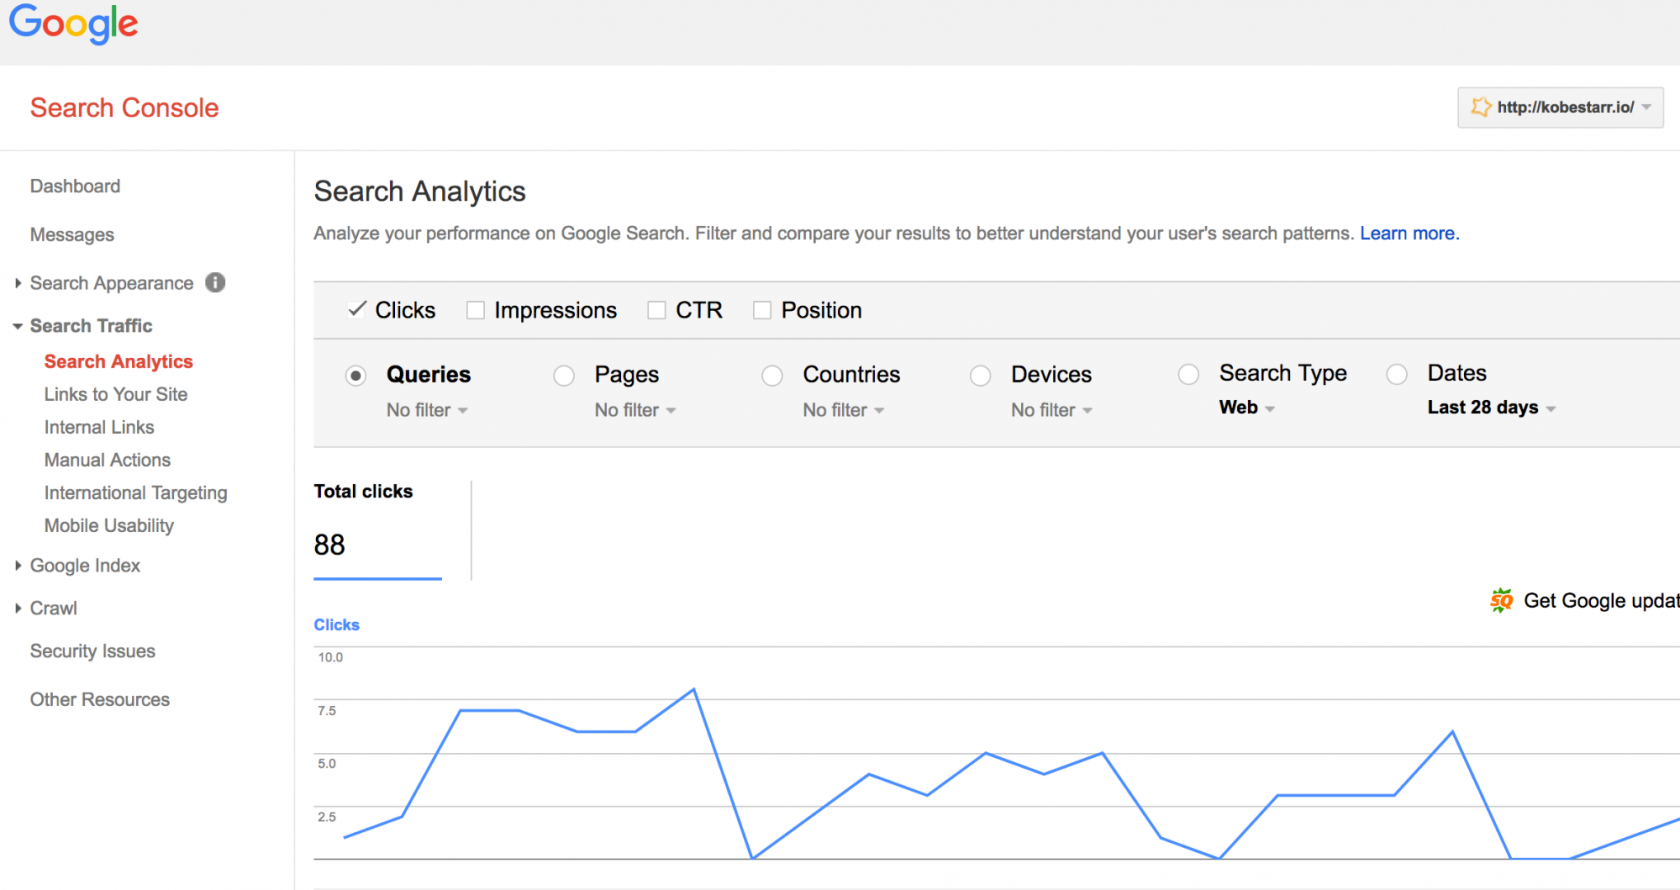The width and height of the screenshot is (1680, 890).
Task: Open Security Issues in the sidebar
Action: [93, 651]
